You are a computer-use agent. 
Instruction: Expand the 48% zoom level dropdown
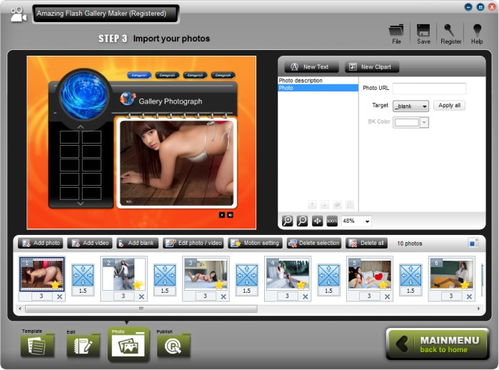[356, 221]
